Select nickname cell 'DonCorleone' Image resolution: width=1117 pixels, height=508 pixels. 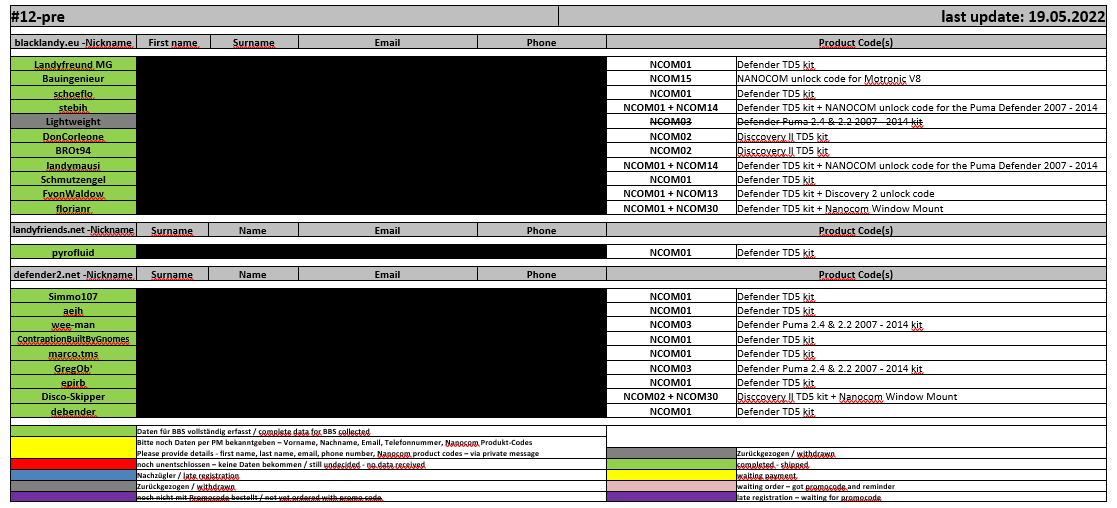73,137
